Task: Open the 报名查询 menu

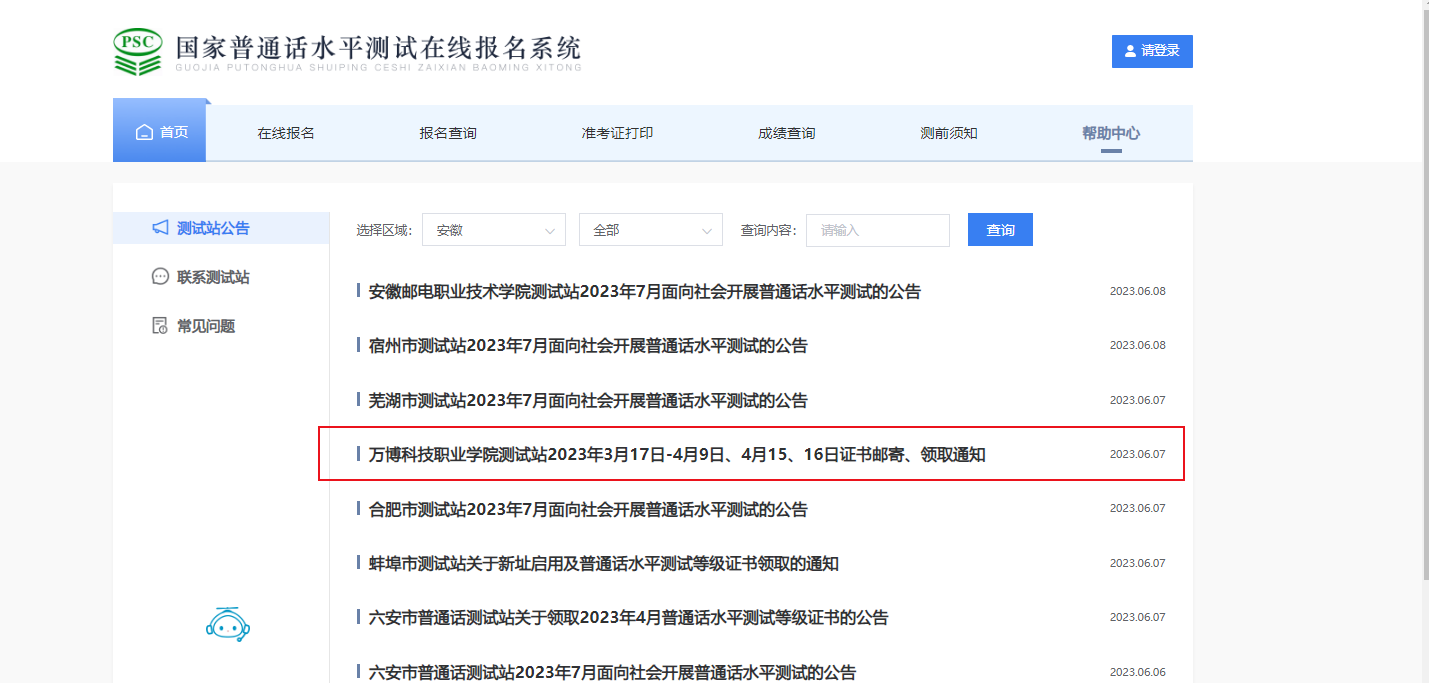Action: [448, 133]
